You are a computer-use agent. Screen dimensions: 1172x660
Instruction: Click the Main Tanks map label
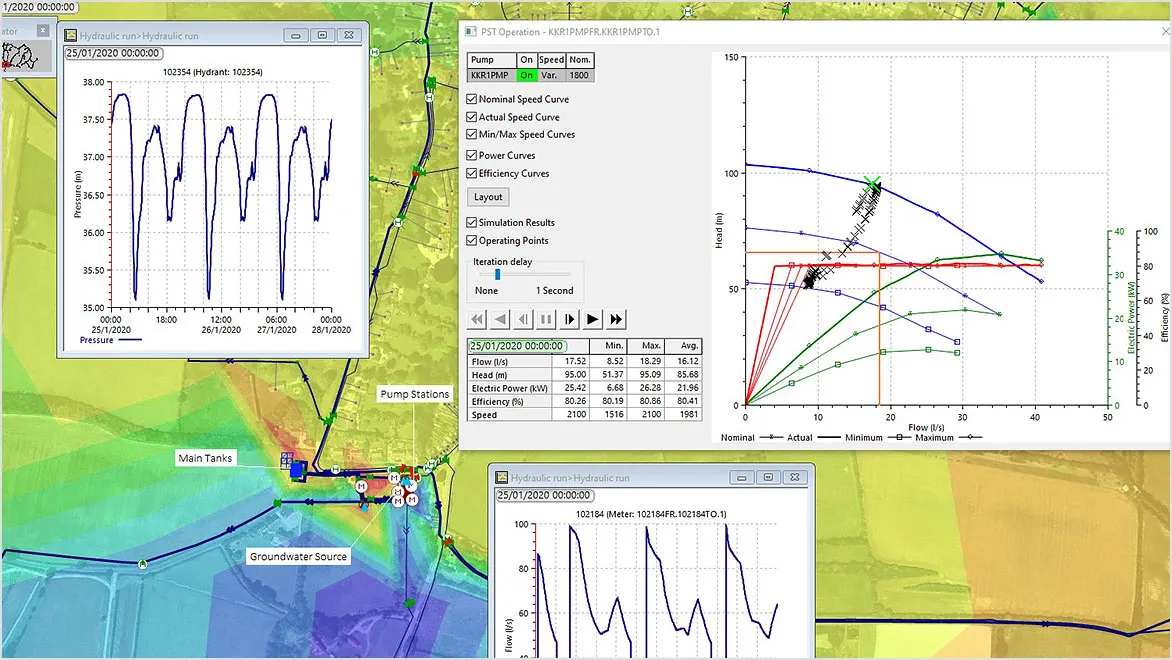click(x=205, y=458)
